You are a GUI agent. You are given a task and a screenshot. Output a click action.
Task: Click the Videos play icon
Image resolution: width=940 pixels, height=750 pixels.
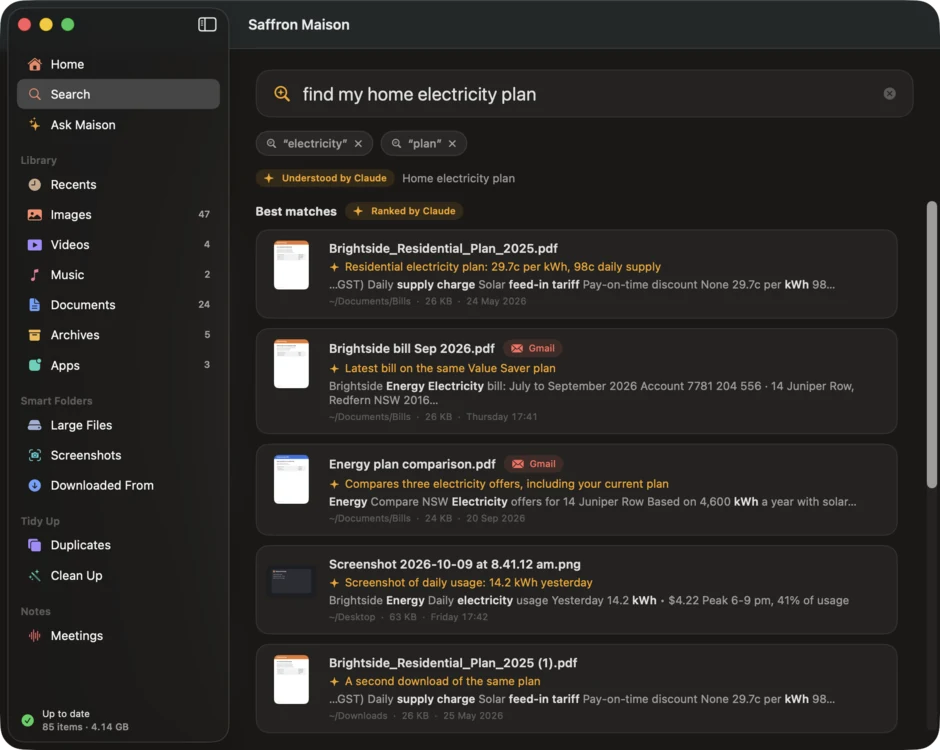pyautogui.click(x=35, y=245)
